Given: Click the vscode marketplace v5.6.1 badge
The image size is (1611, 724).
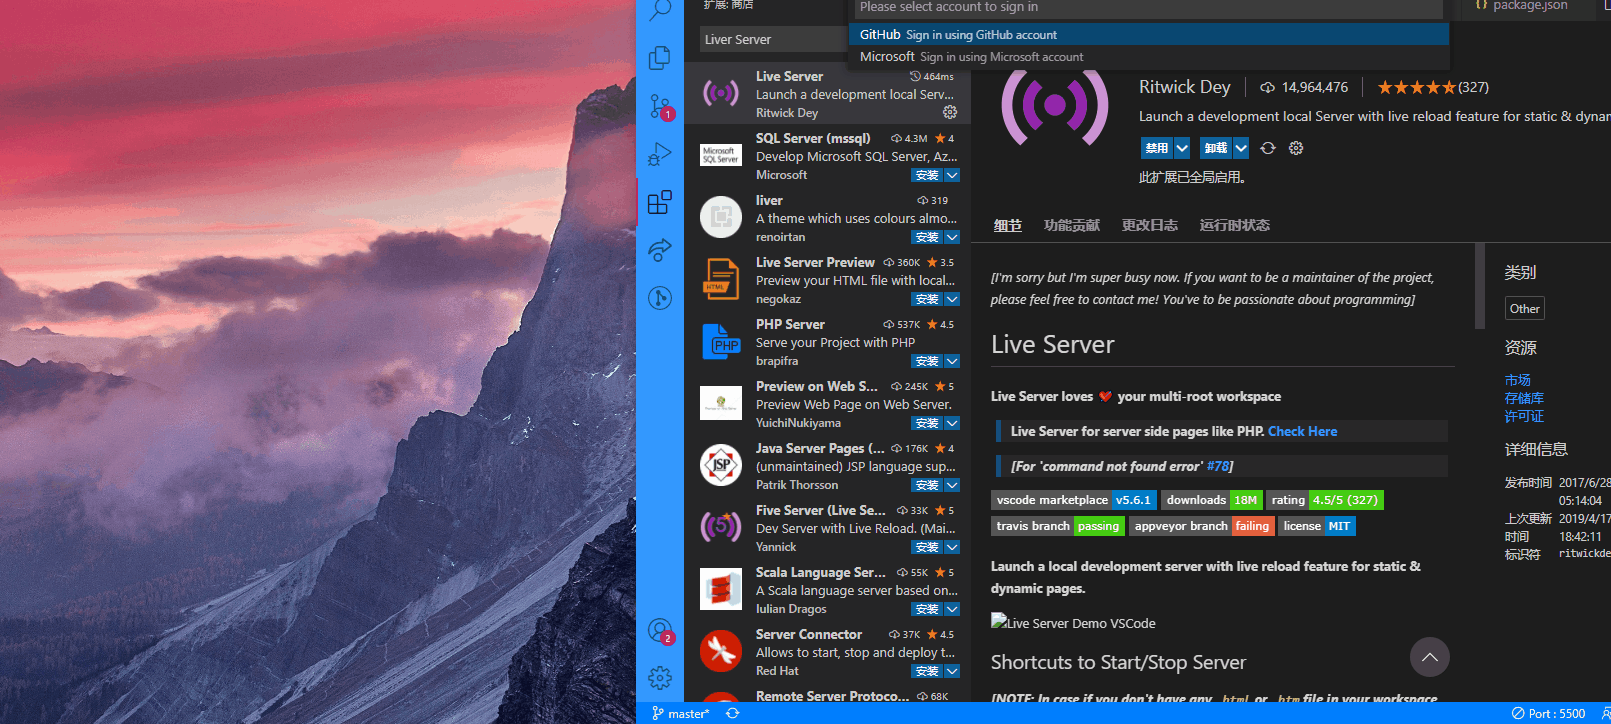Looking at the screenshot, I should point(1074,500).
